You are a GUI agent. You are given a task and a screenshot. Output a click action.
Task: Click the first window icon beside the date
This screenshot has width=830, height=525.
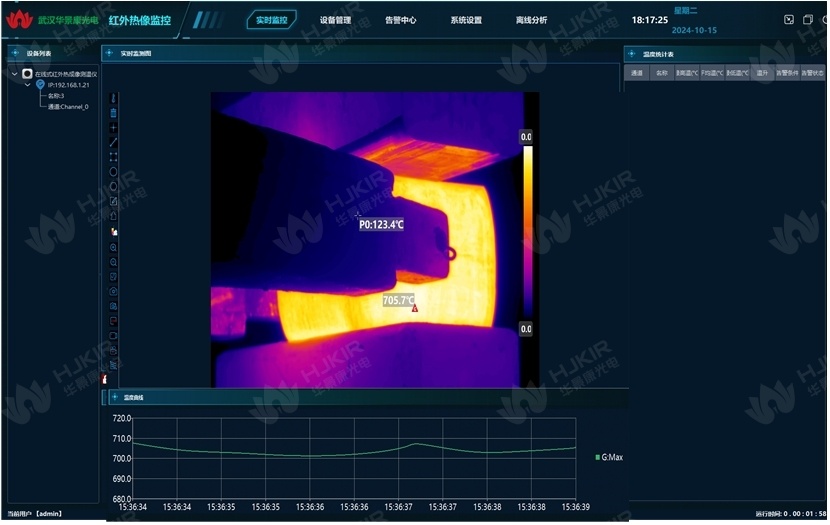[x=789, y=20]
